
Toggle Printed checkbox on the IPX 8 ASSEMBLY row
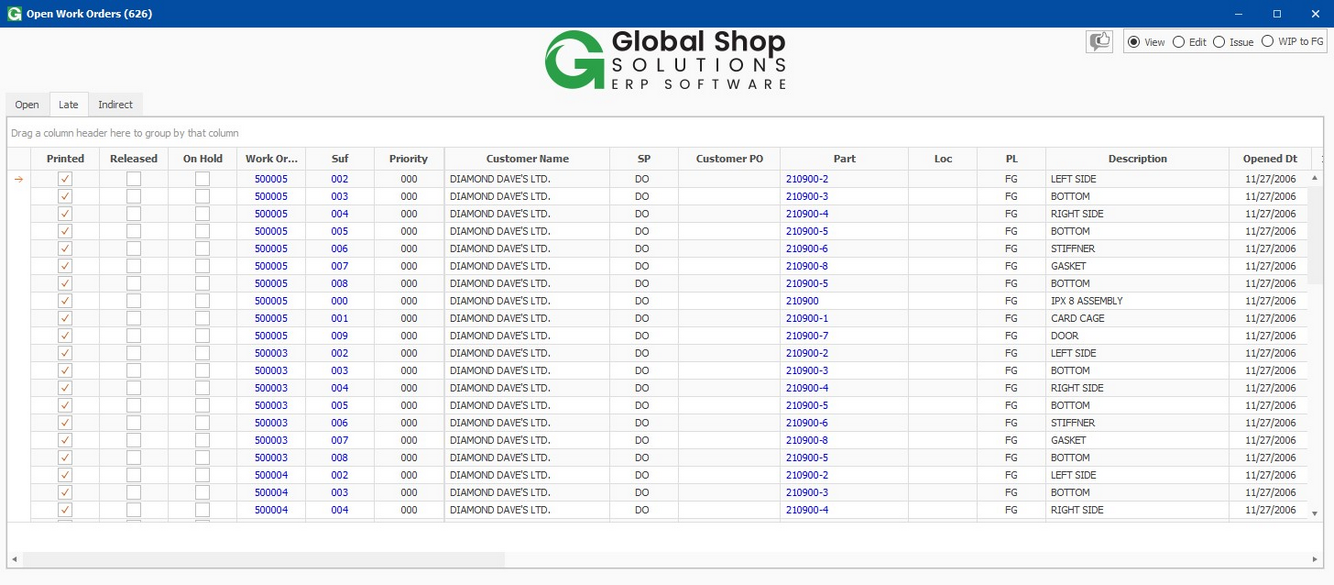tap(65, 301)
